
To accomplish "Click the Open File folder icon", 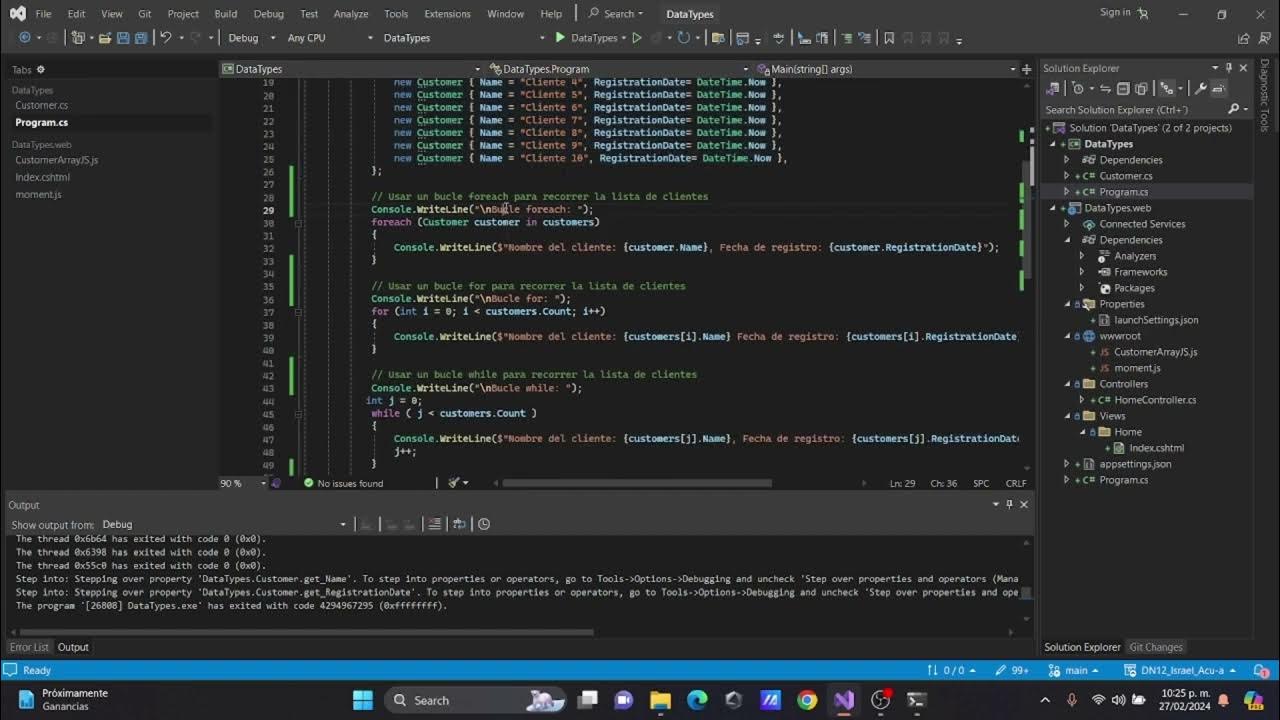I will point(104,37).
